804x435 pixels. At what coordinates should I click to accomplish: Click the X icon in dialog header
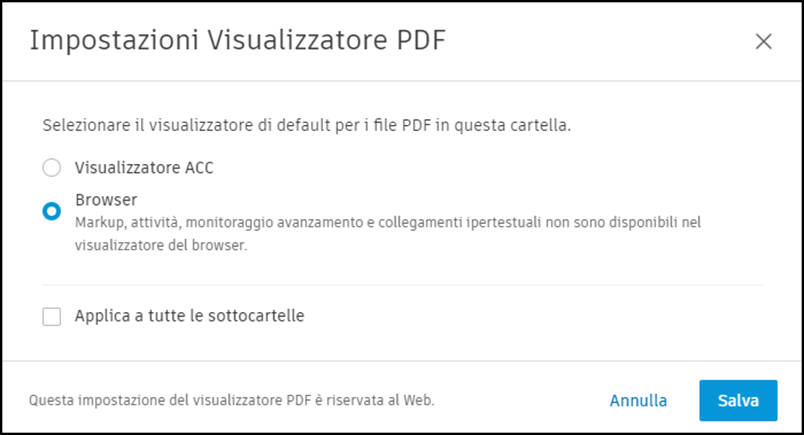[763, 41]
